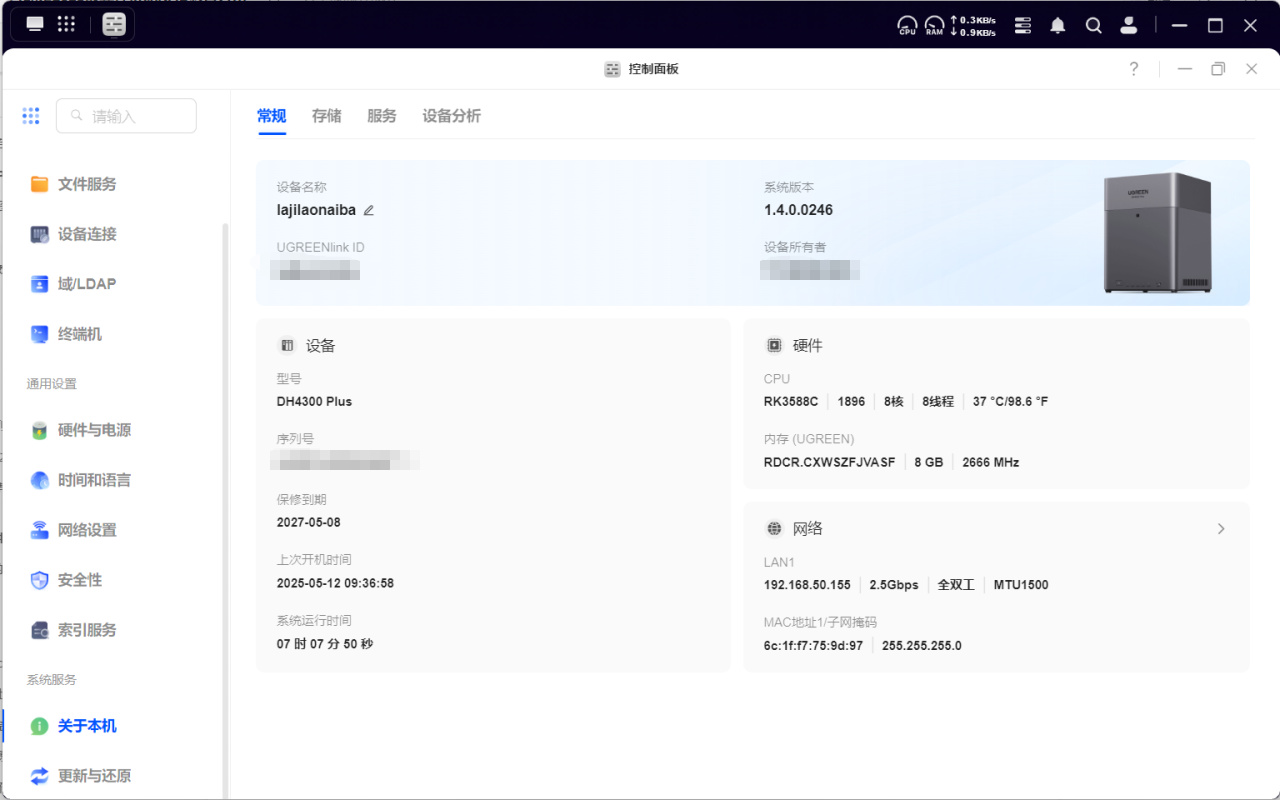This screenshot has width=1280, height=800.
Task: Select the 控制面板 app icon in the taskbar
Action: click(x=114, y=24)
